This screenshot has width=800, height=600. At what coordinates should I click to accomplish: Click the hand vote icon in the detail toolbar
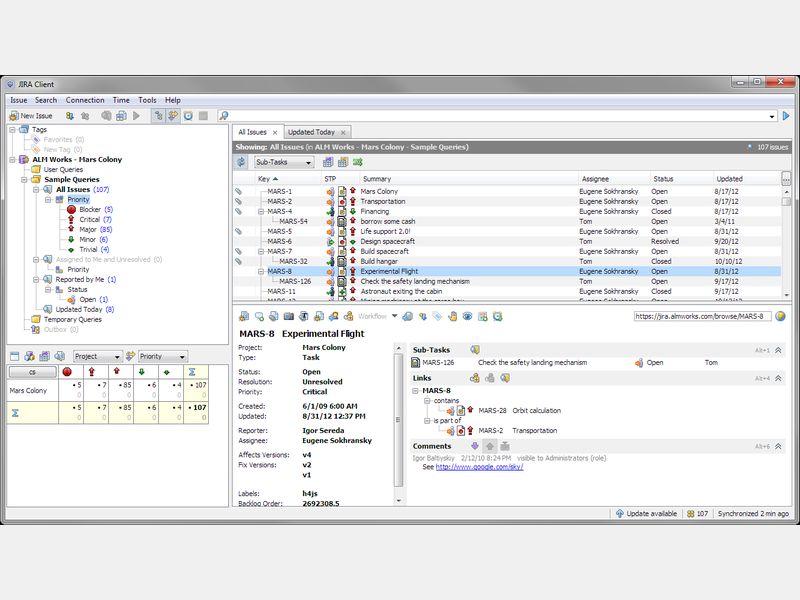453,317
